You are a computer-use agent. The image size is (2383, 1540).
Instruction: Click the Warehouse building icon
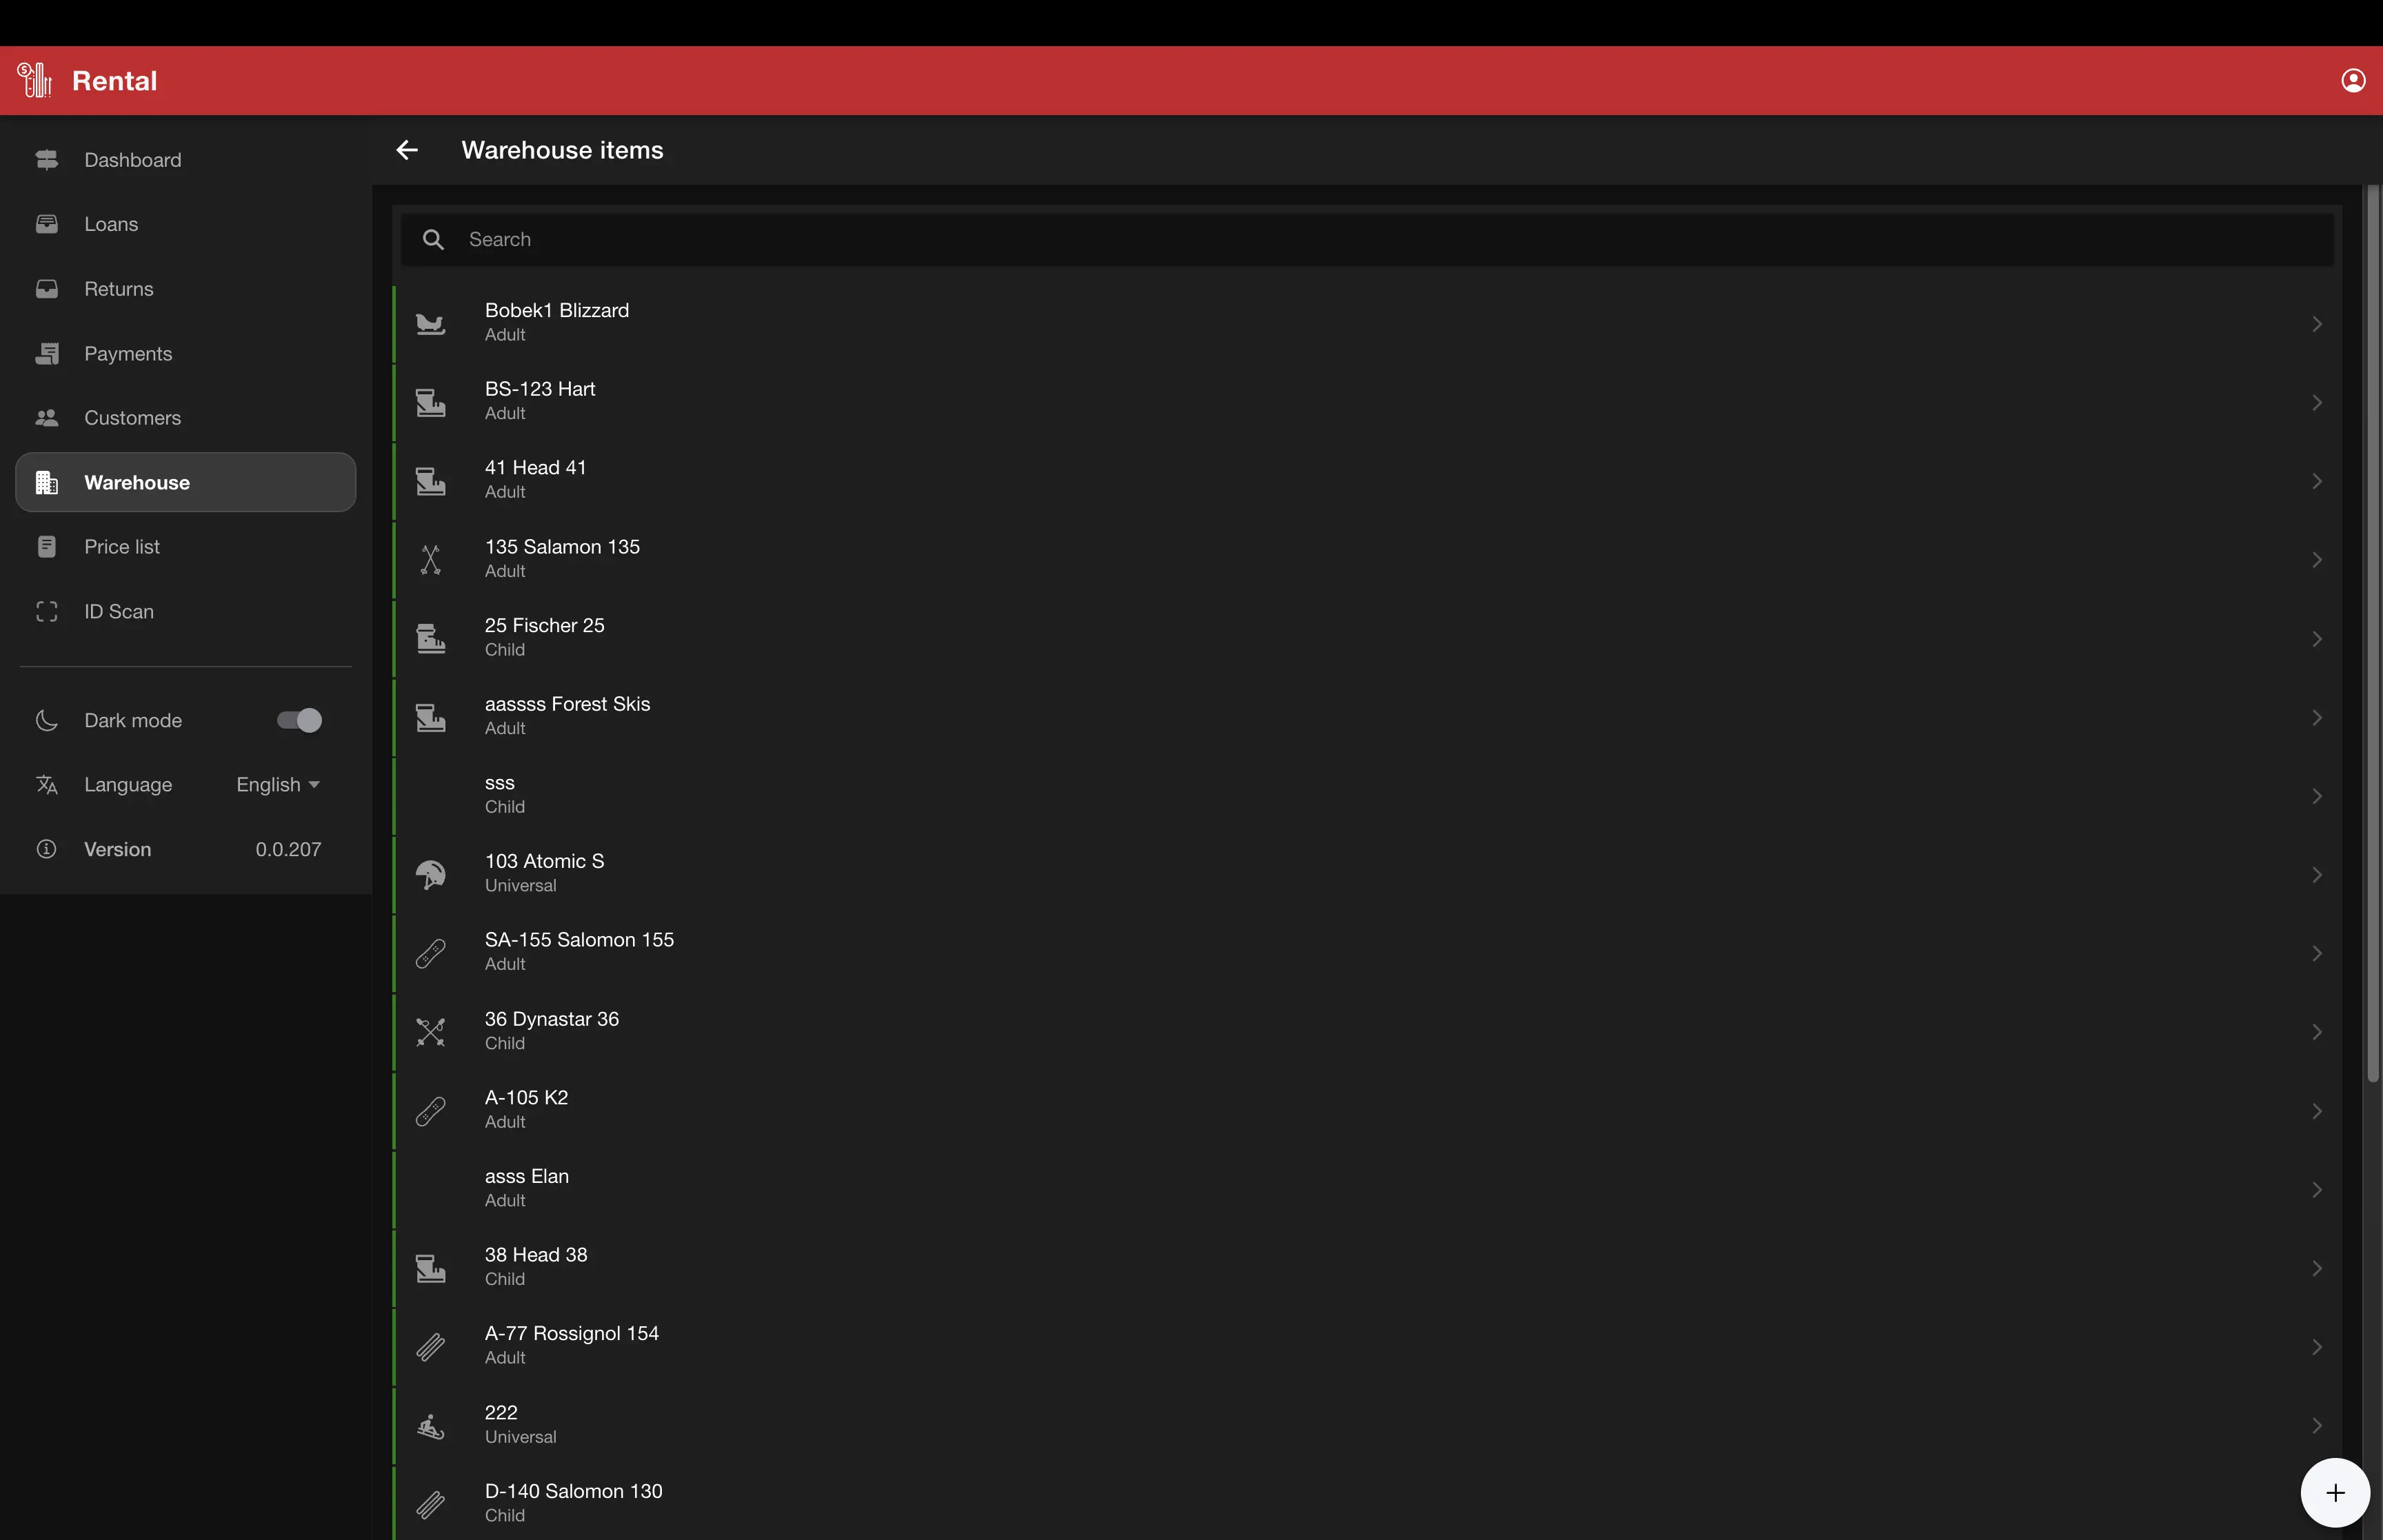point(47,482)
